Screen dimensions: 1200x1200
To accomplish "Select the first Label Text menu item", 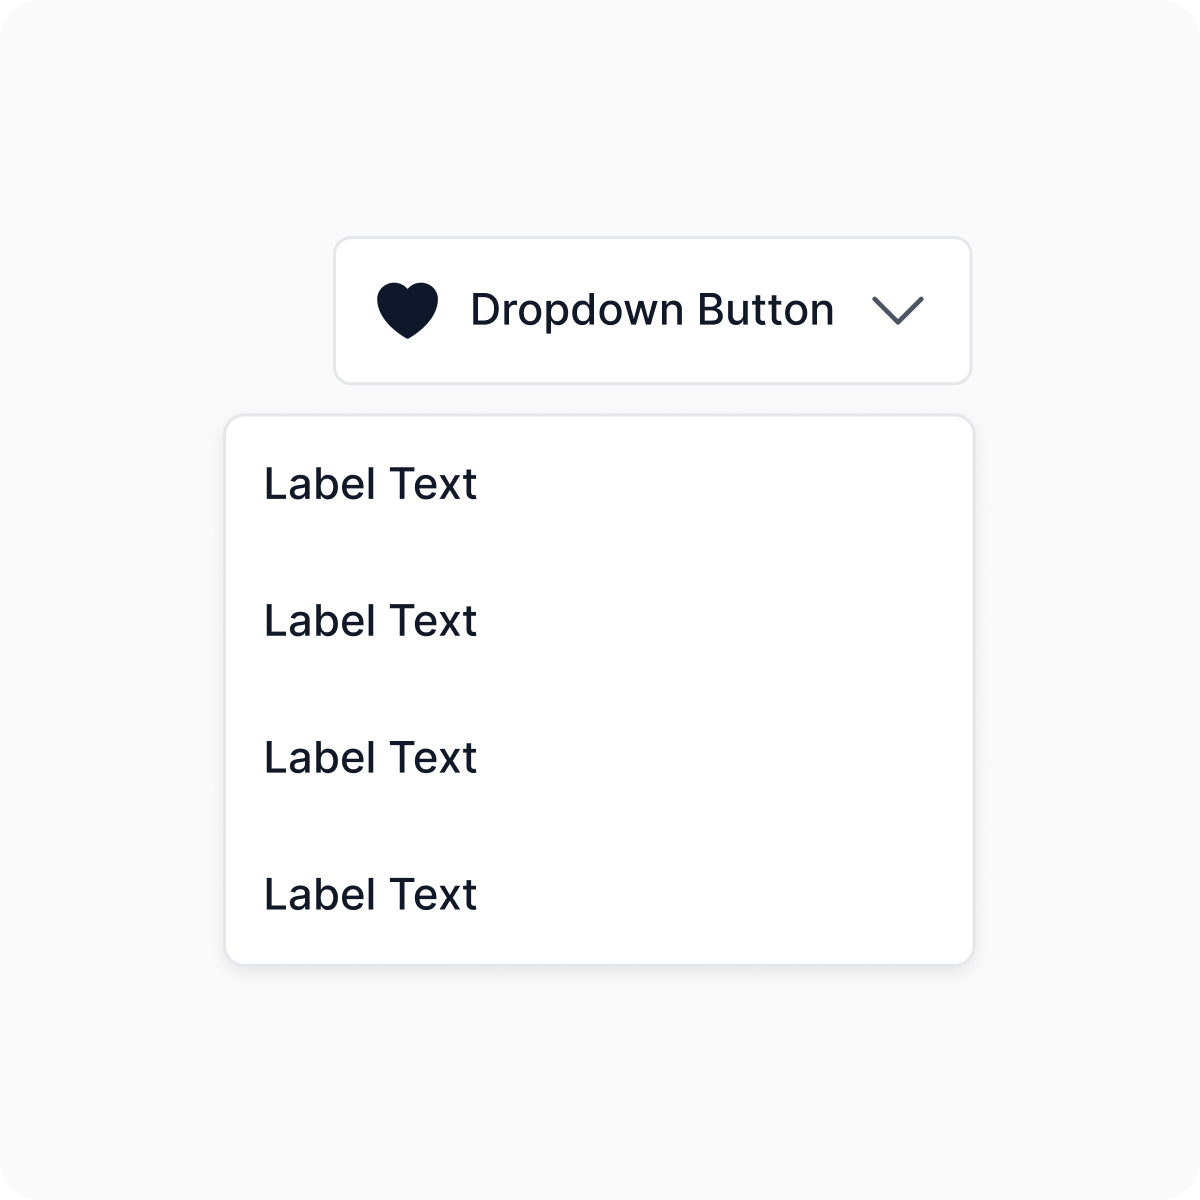I will 371,484.
